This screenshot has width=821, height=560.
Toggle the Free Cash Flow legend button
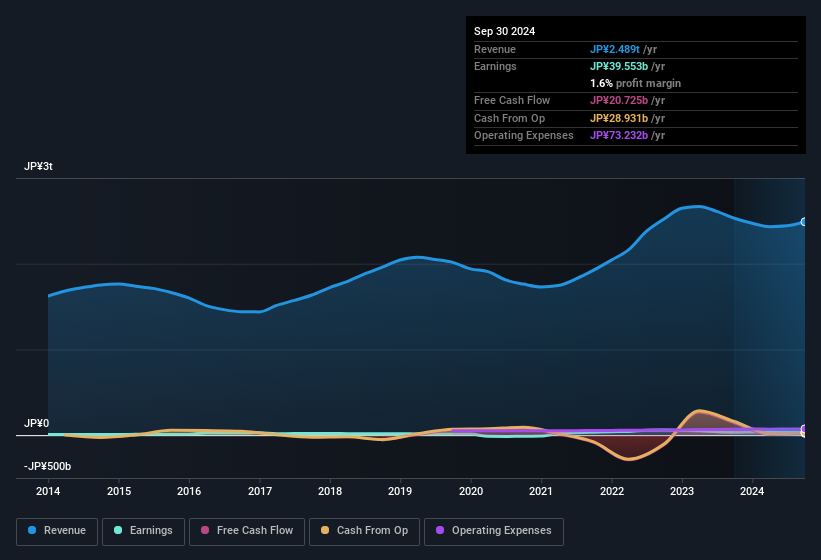point(247,531)
